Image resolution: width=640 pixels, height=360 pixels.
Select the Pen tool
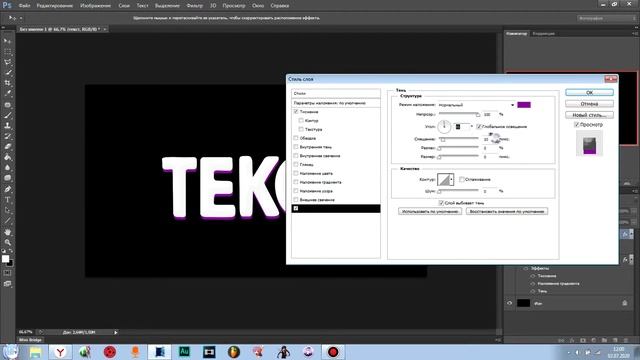pyautogui.click(x=7, y=189)
